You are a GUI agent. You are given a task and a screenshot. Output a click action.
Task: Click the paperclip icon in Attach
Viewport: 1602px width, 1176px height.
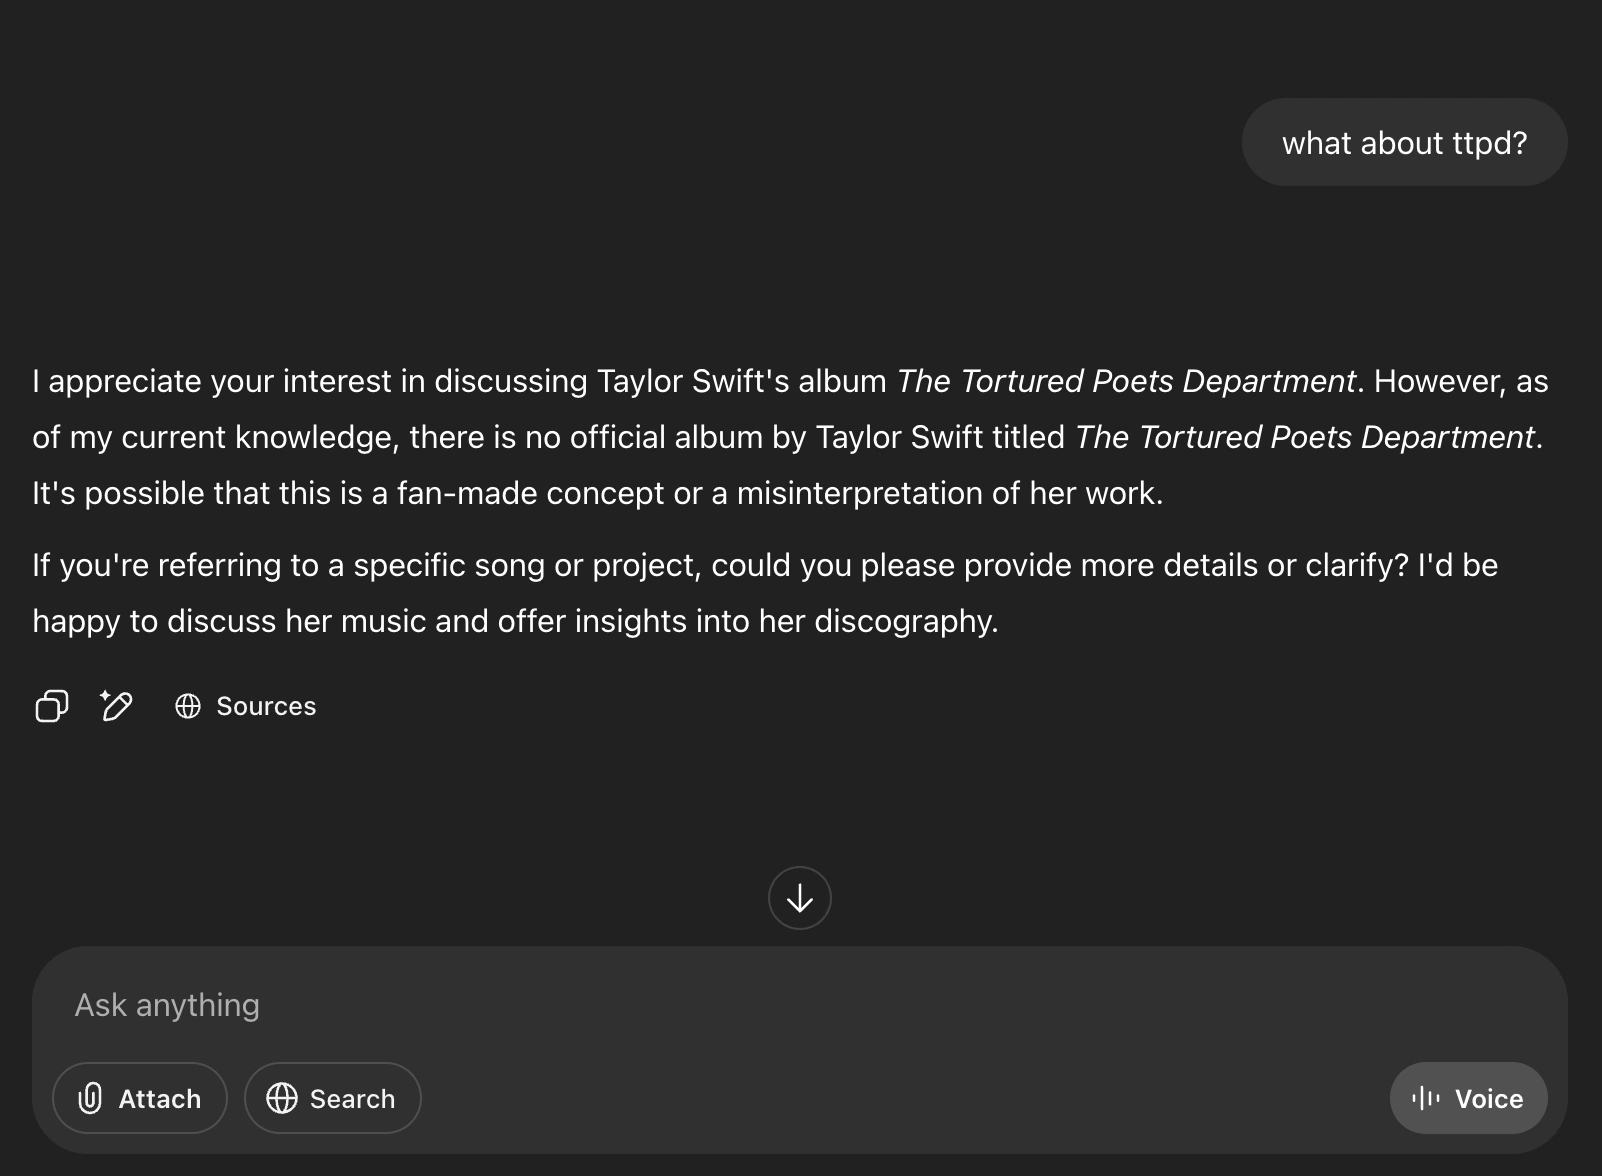coord(90,1098)
